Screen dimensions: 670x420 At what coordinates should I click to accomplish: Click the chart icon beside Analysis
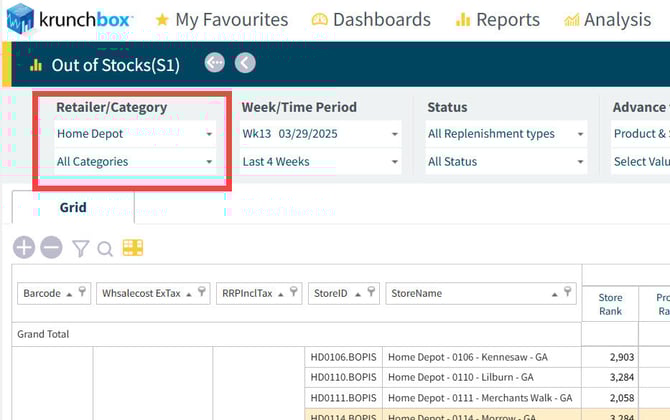click(572, 20)
